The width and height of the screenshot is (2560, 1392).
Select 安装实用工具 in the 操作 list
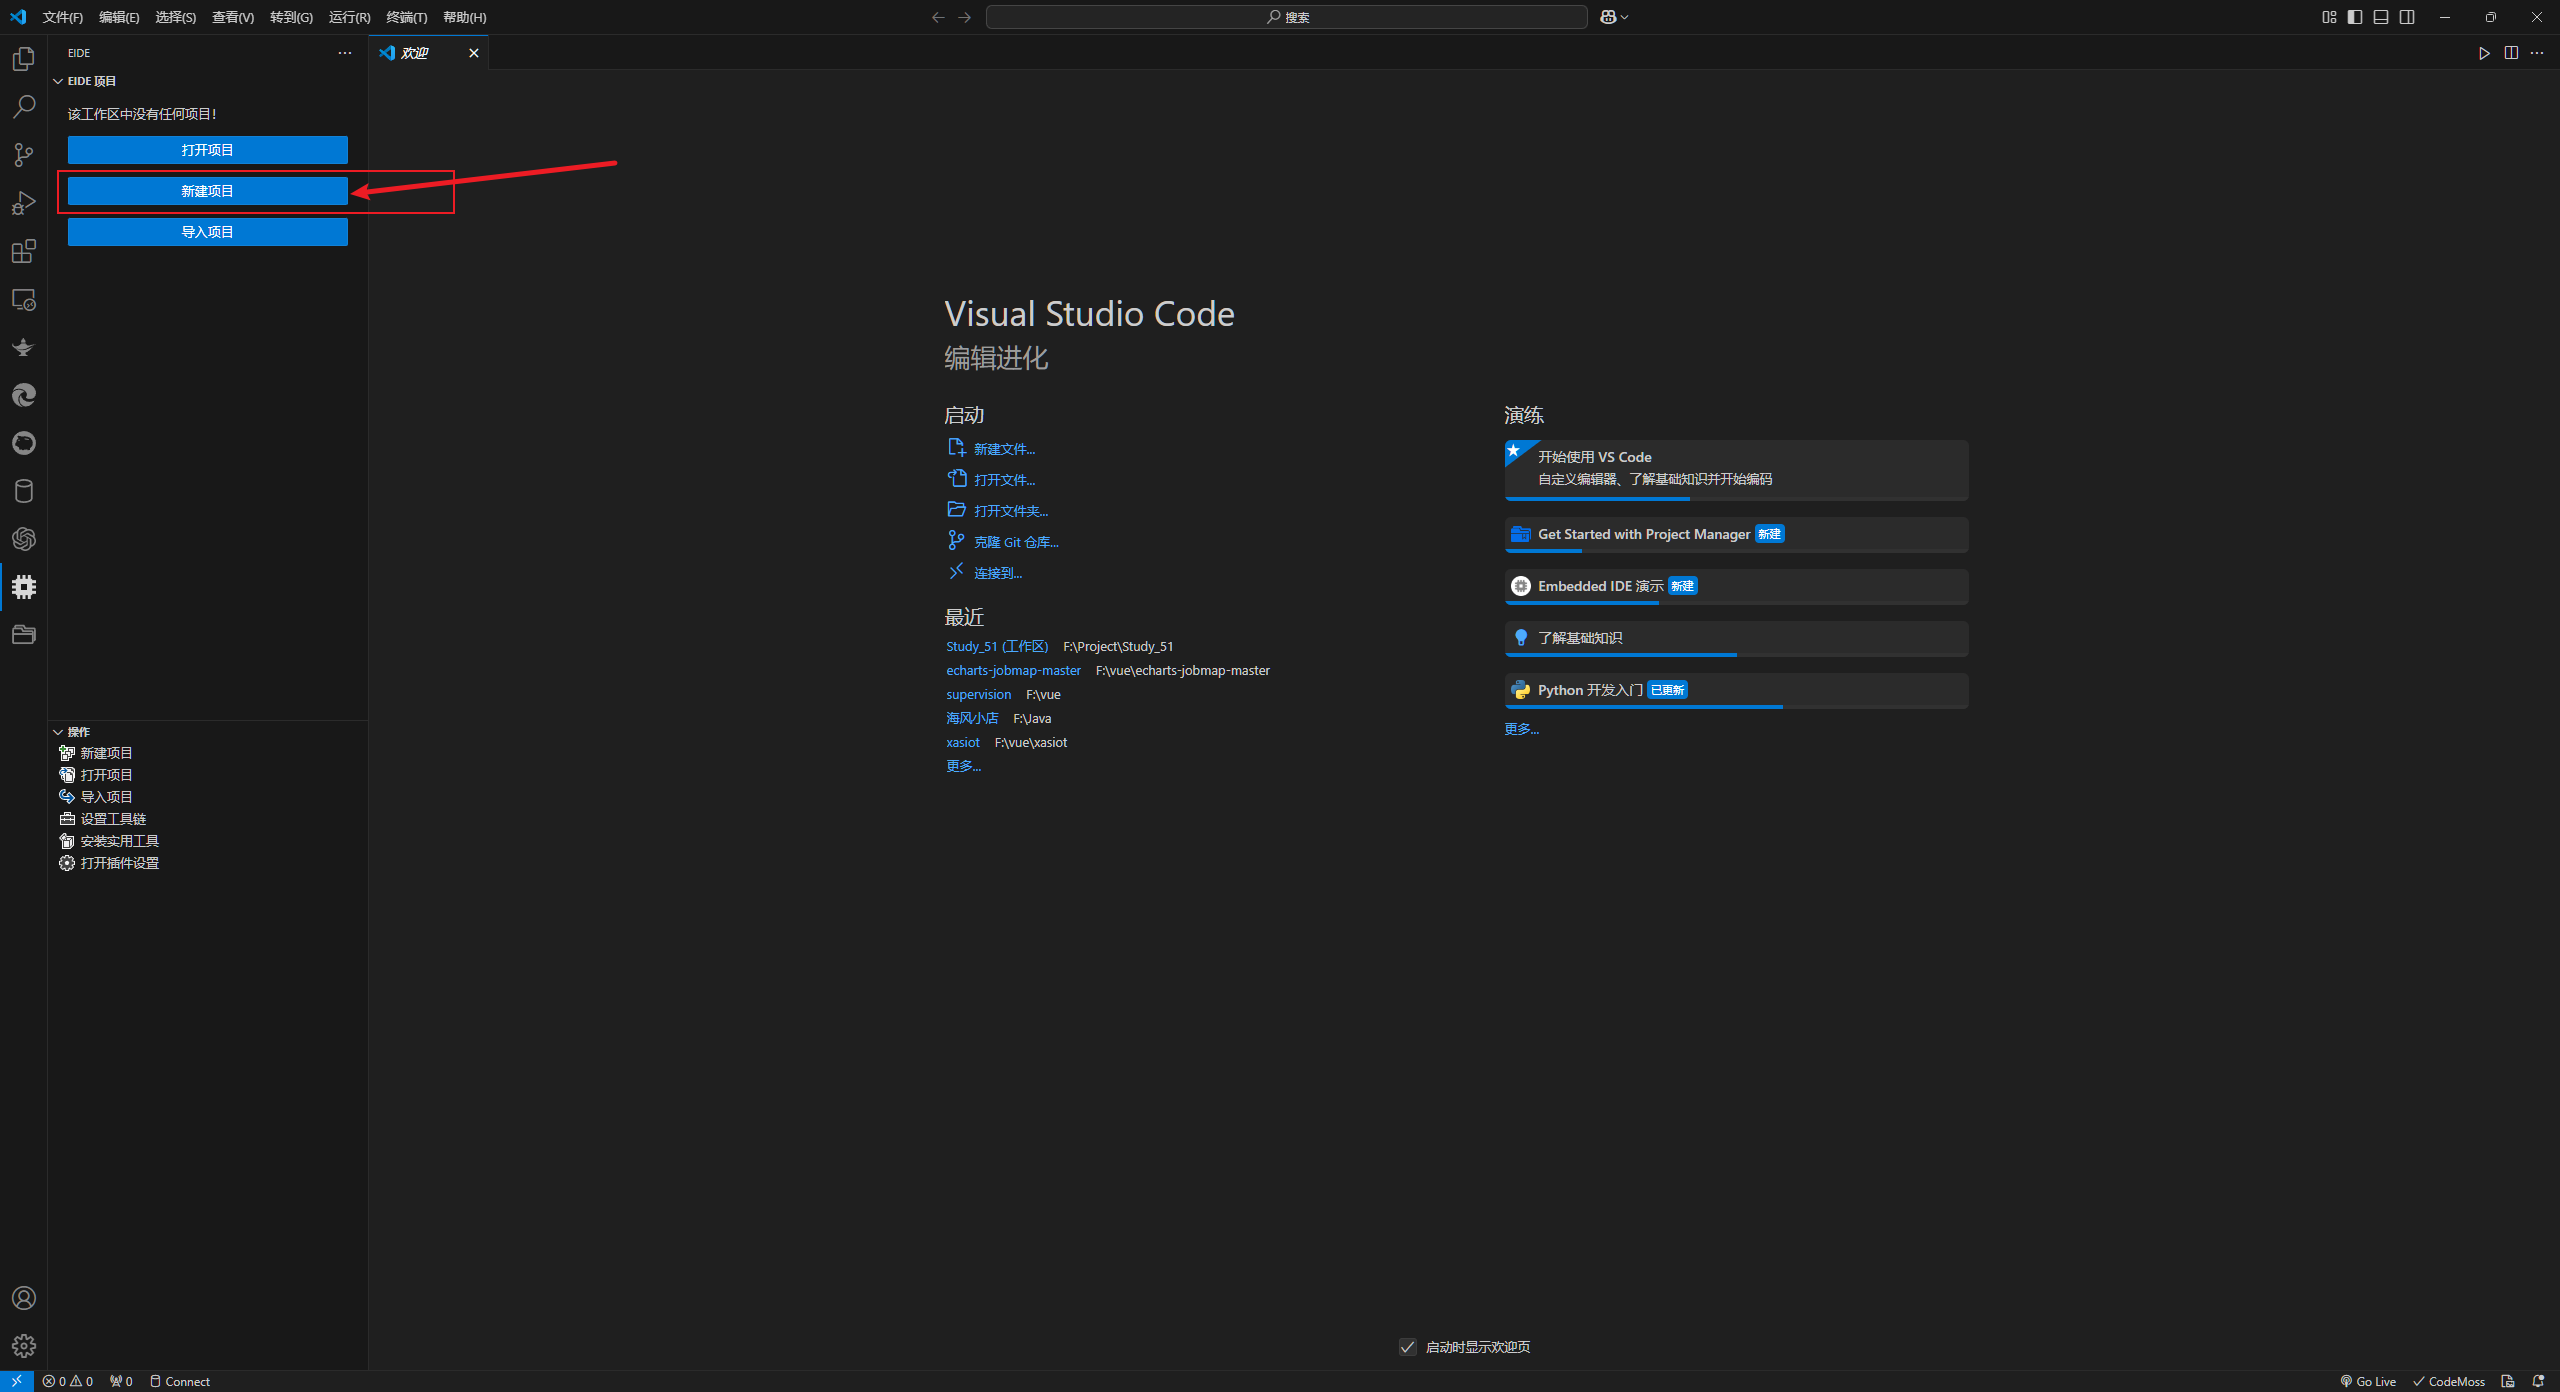(x=119, y=841)
